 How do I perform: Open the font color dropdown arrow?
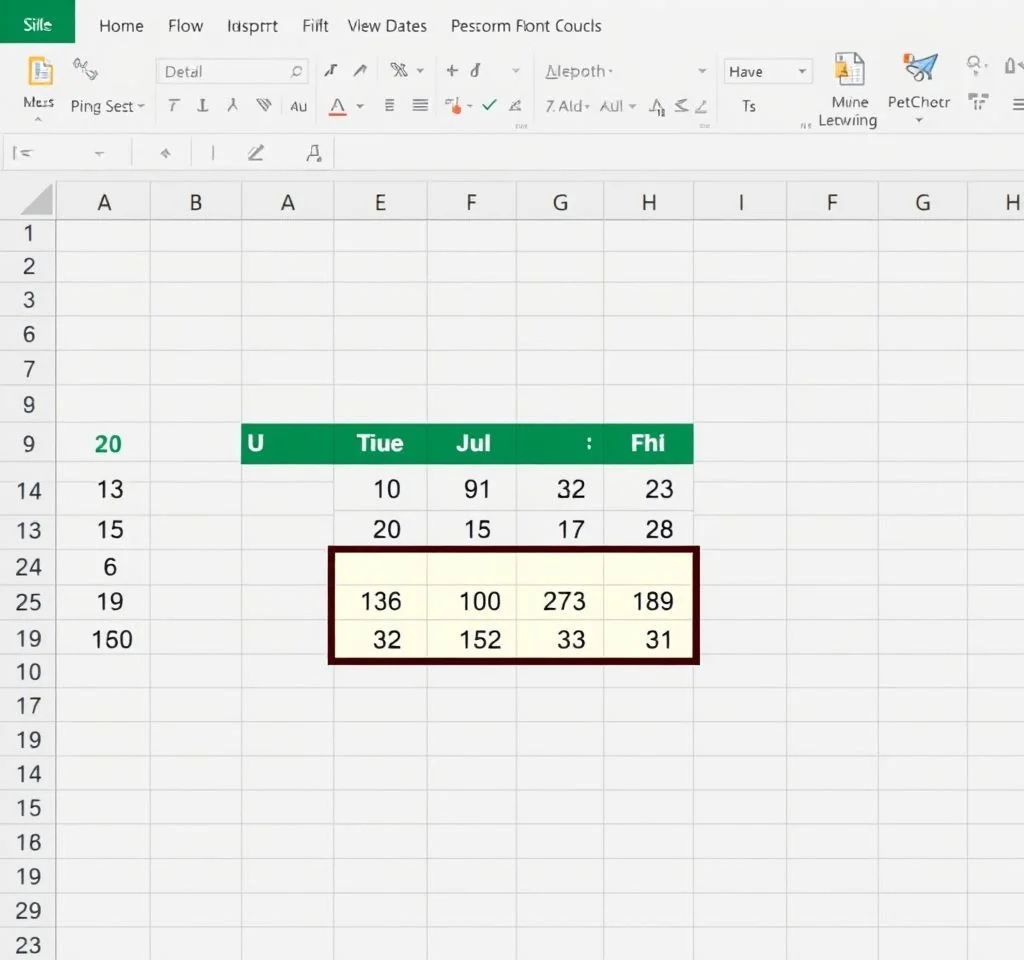point(360,106)
